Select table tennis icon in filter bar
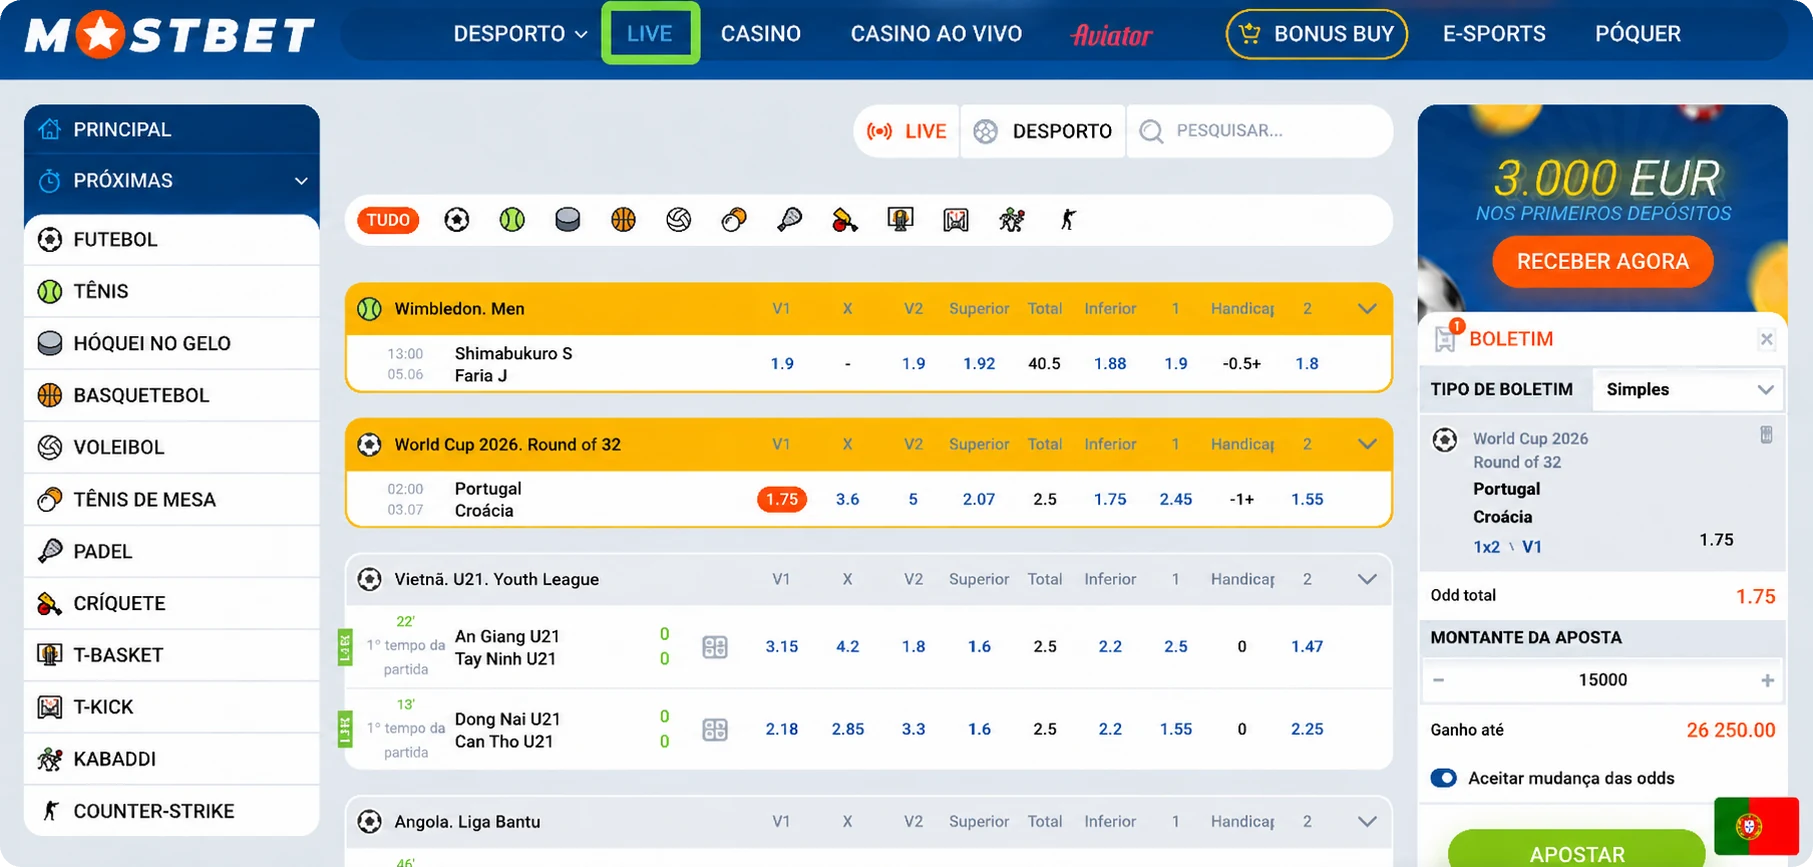1813x867 pixels. click(734, 220)
